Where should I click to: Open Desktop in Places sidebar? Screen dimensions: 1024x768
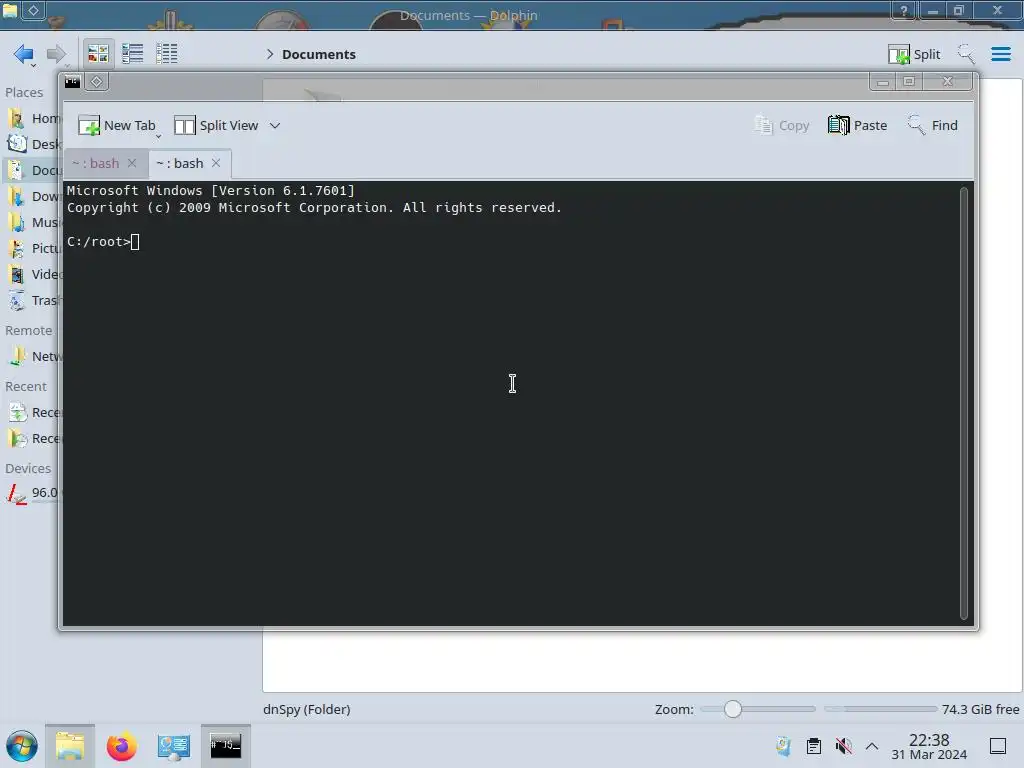click(x=35, y=144)
